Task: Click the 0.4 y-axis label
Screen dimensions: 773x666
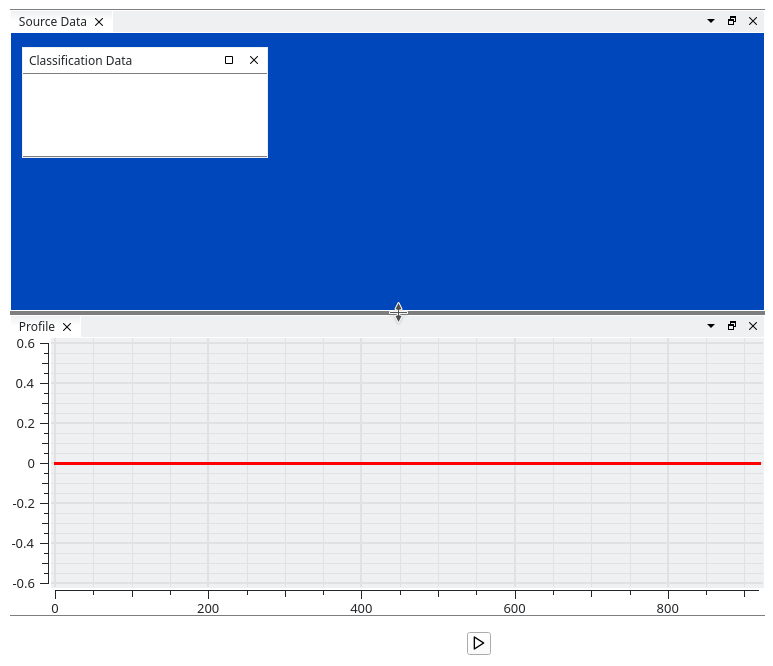Action: pos(26,384)
